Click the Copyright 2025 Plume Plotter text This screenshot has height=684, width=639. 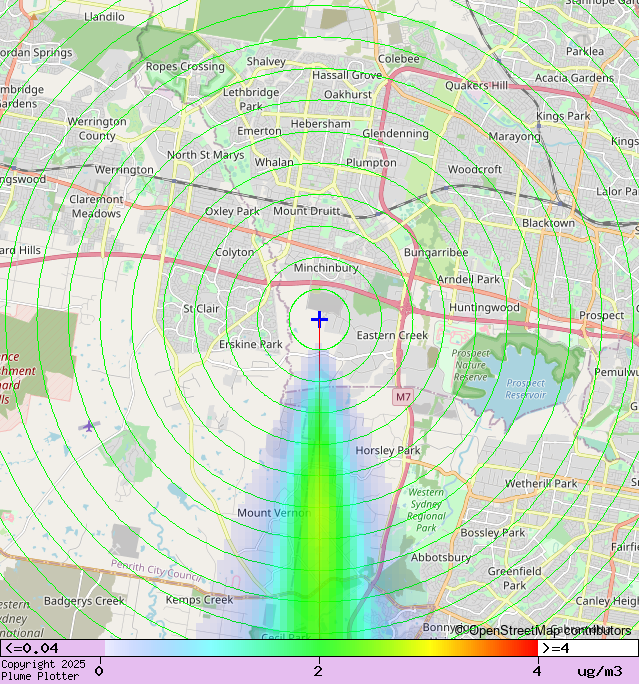tap(43, 670)
